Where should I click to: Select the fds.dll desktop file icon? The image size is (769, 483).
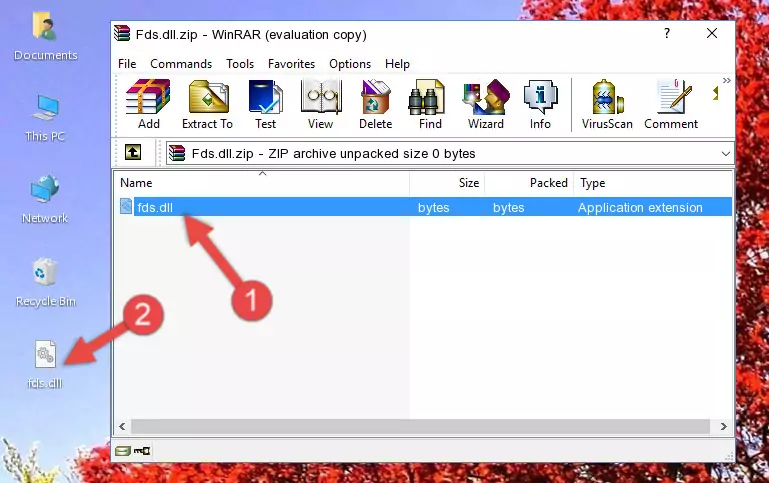(45, 365)
